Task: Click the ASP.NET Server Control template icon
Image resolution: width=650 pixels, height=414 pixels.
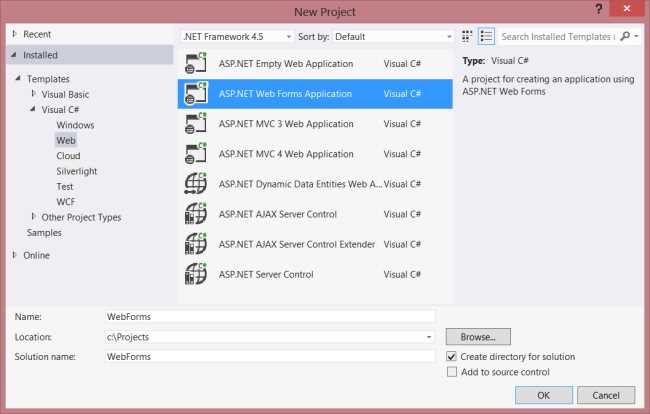Action: (x=196, y=274)
